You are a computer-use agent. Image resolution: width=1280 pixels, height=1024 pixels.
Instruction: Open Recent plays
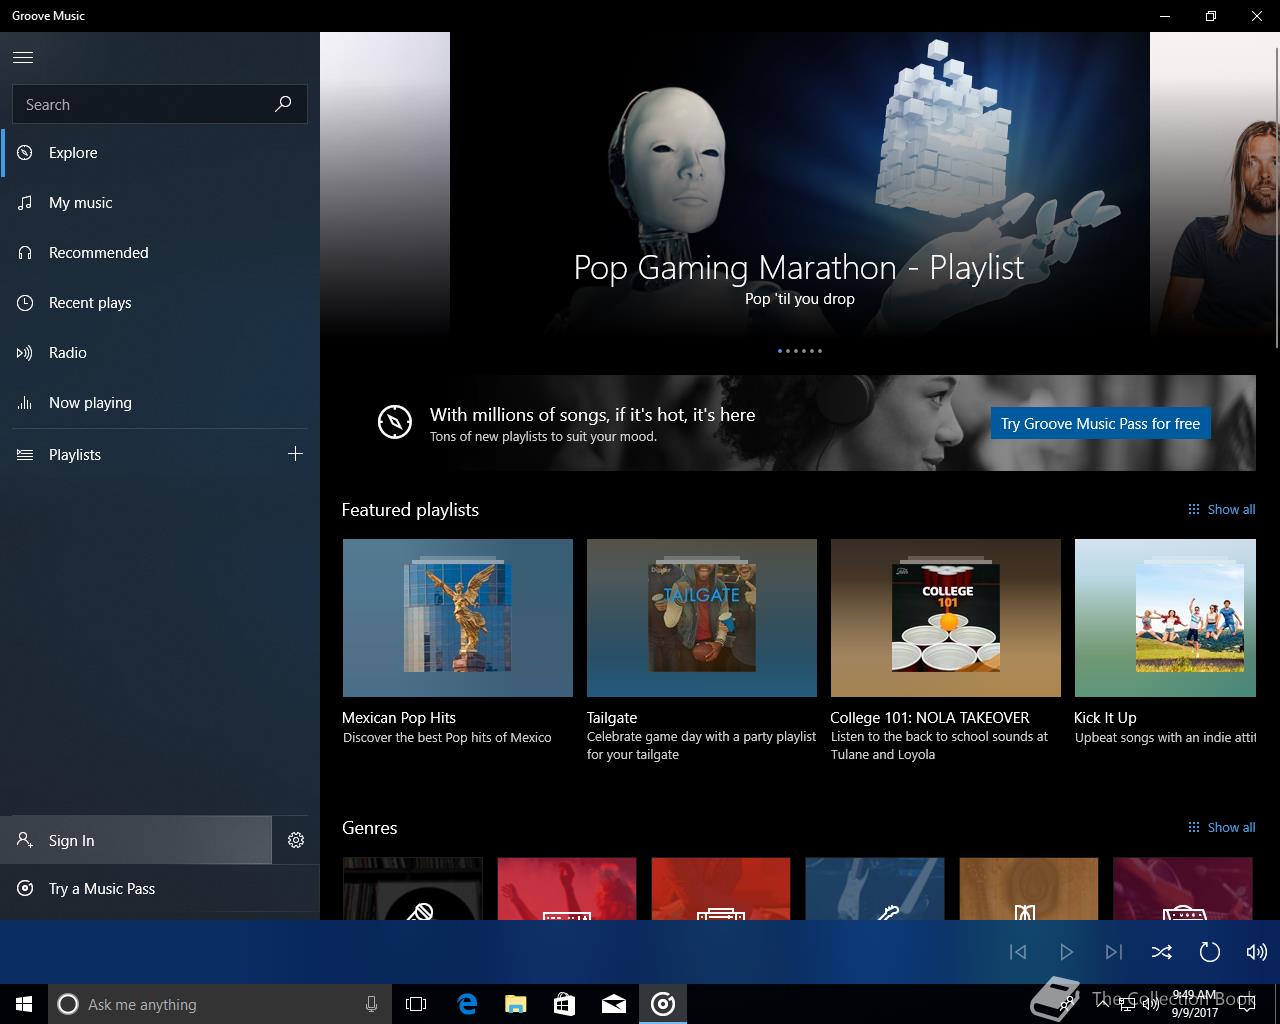tap(89, 303)
